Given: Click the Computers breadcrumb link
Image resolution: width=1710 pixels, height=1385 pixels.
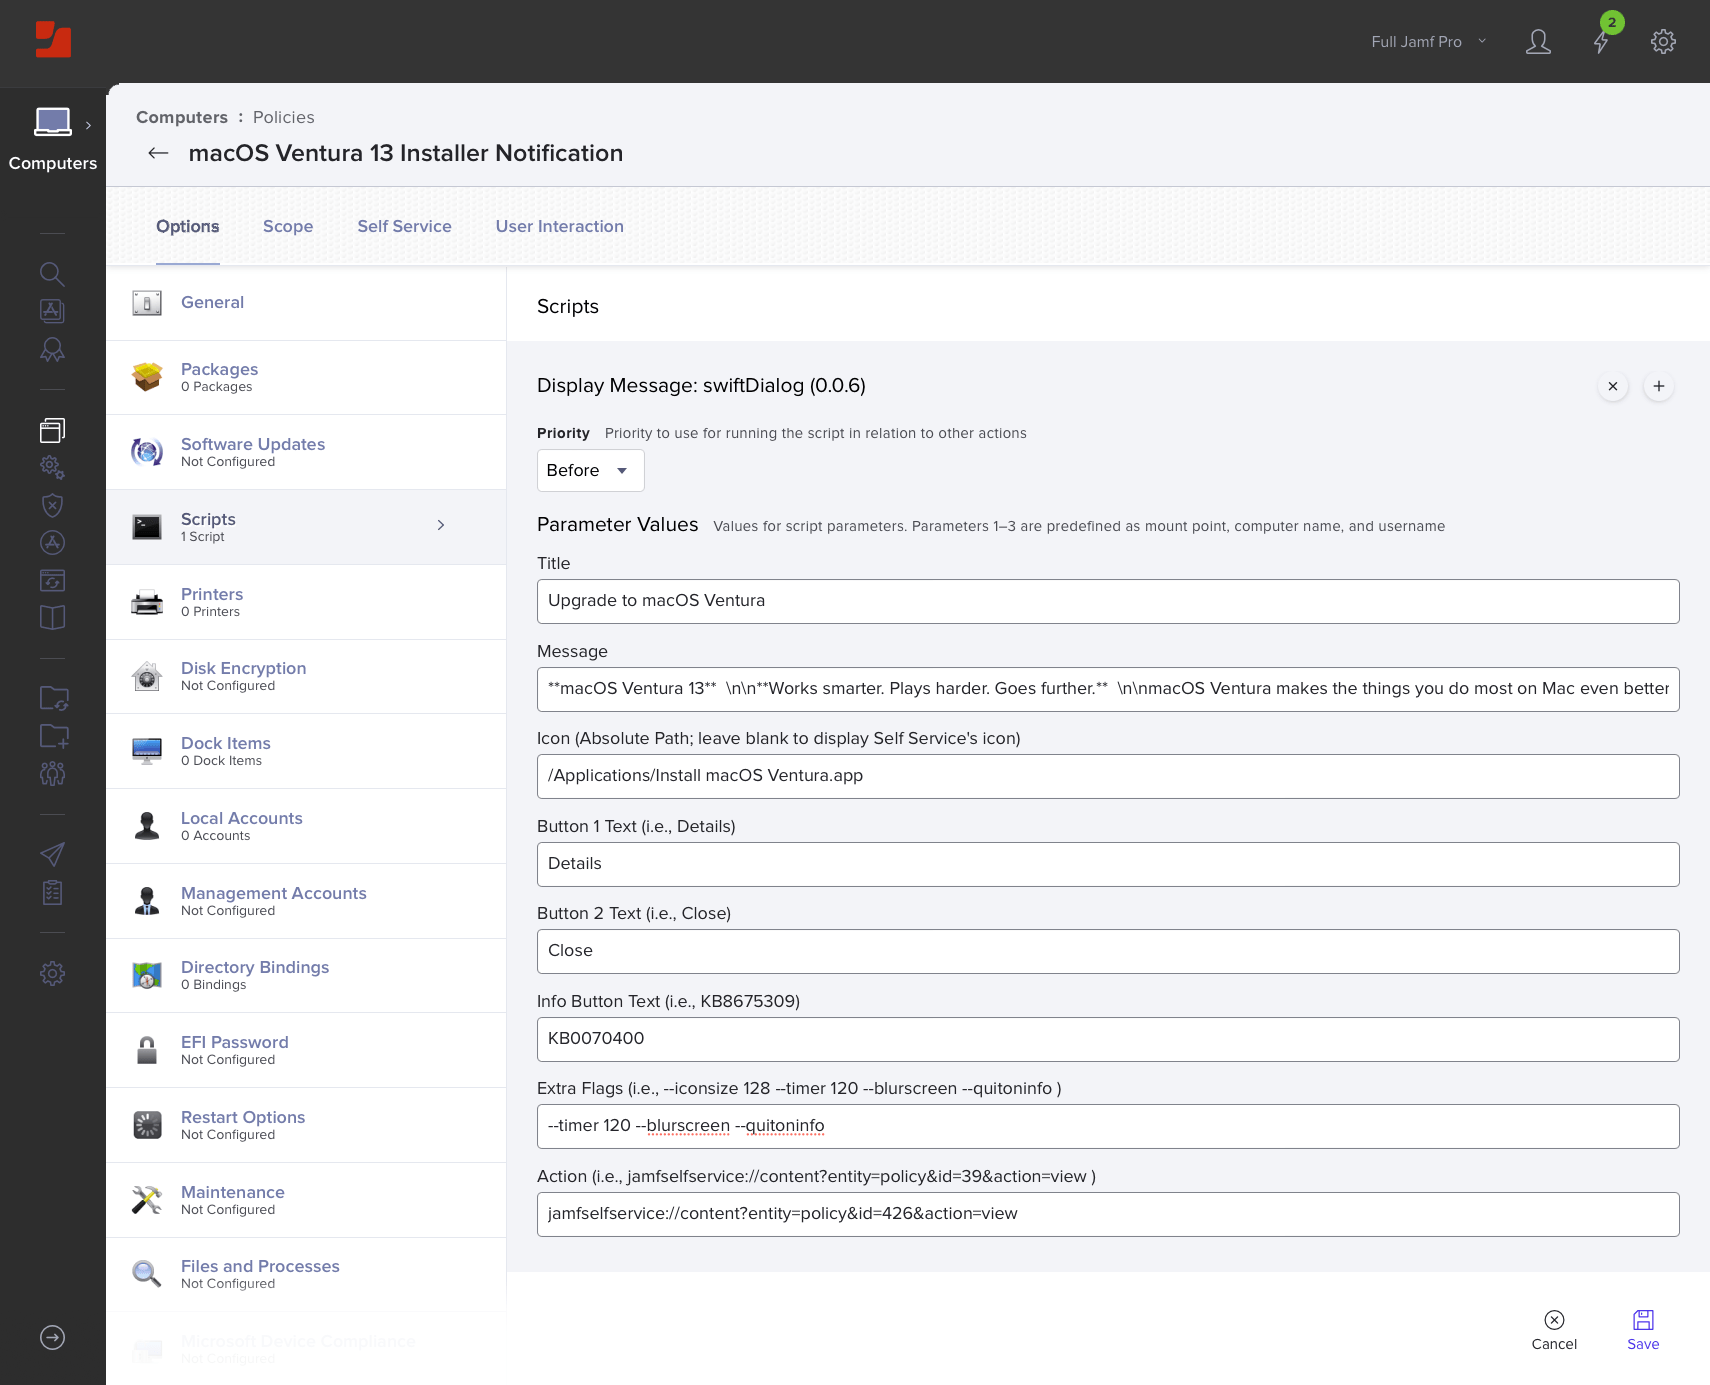Looking at the screenshot, I should 182,117.
